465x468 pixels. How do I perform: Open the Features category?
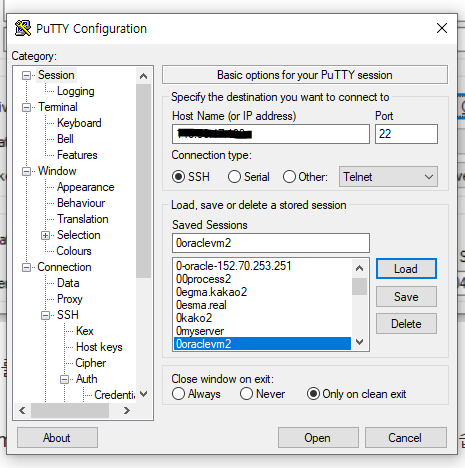coord(77,155)
